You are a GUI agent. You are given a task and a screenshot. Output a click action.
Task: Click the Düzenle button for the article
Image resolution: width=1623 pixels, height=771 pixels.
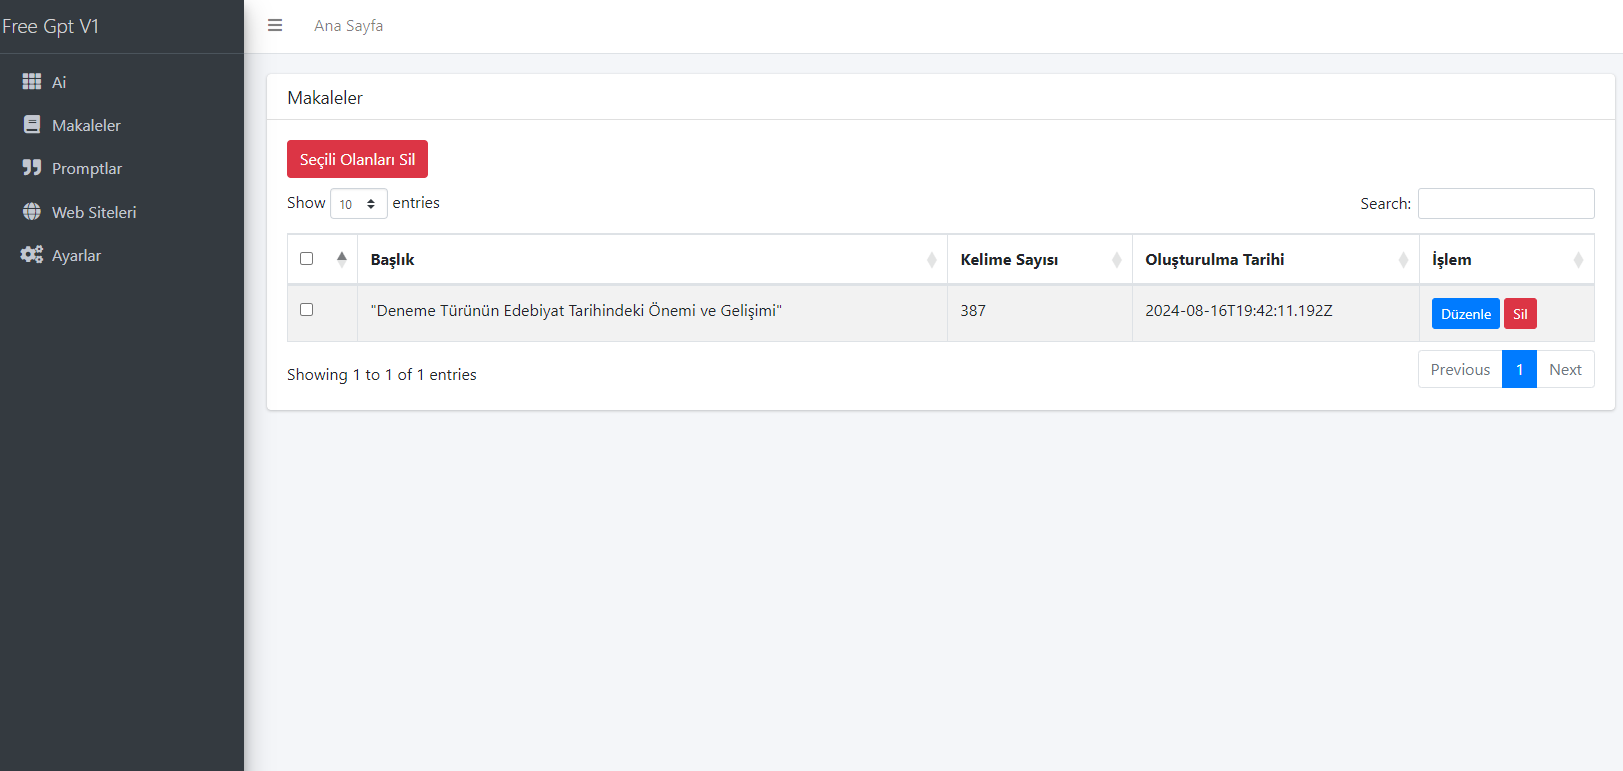(x=1466, y=314)
